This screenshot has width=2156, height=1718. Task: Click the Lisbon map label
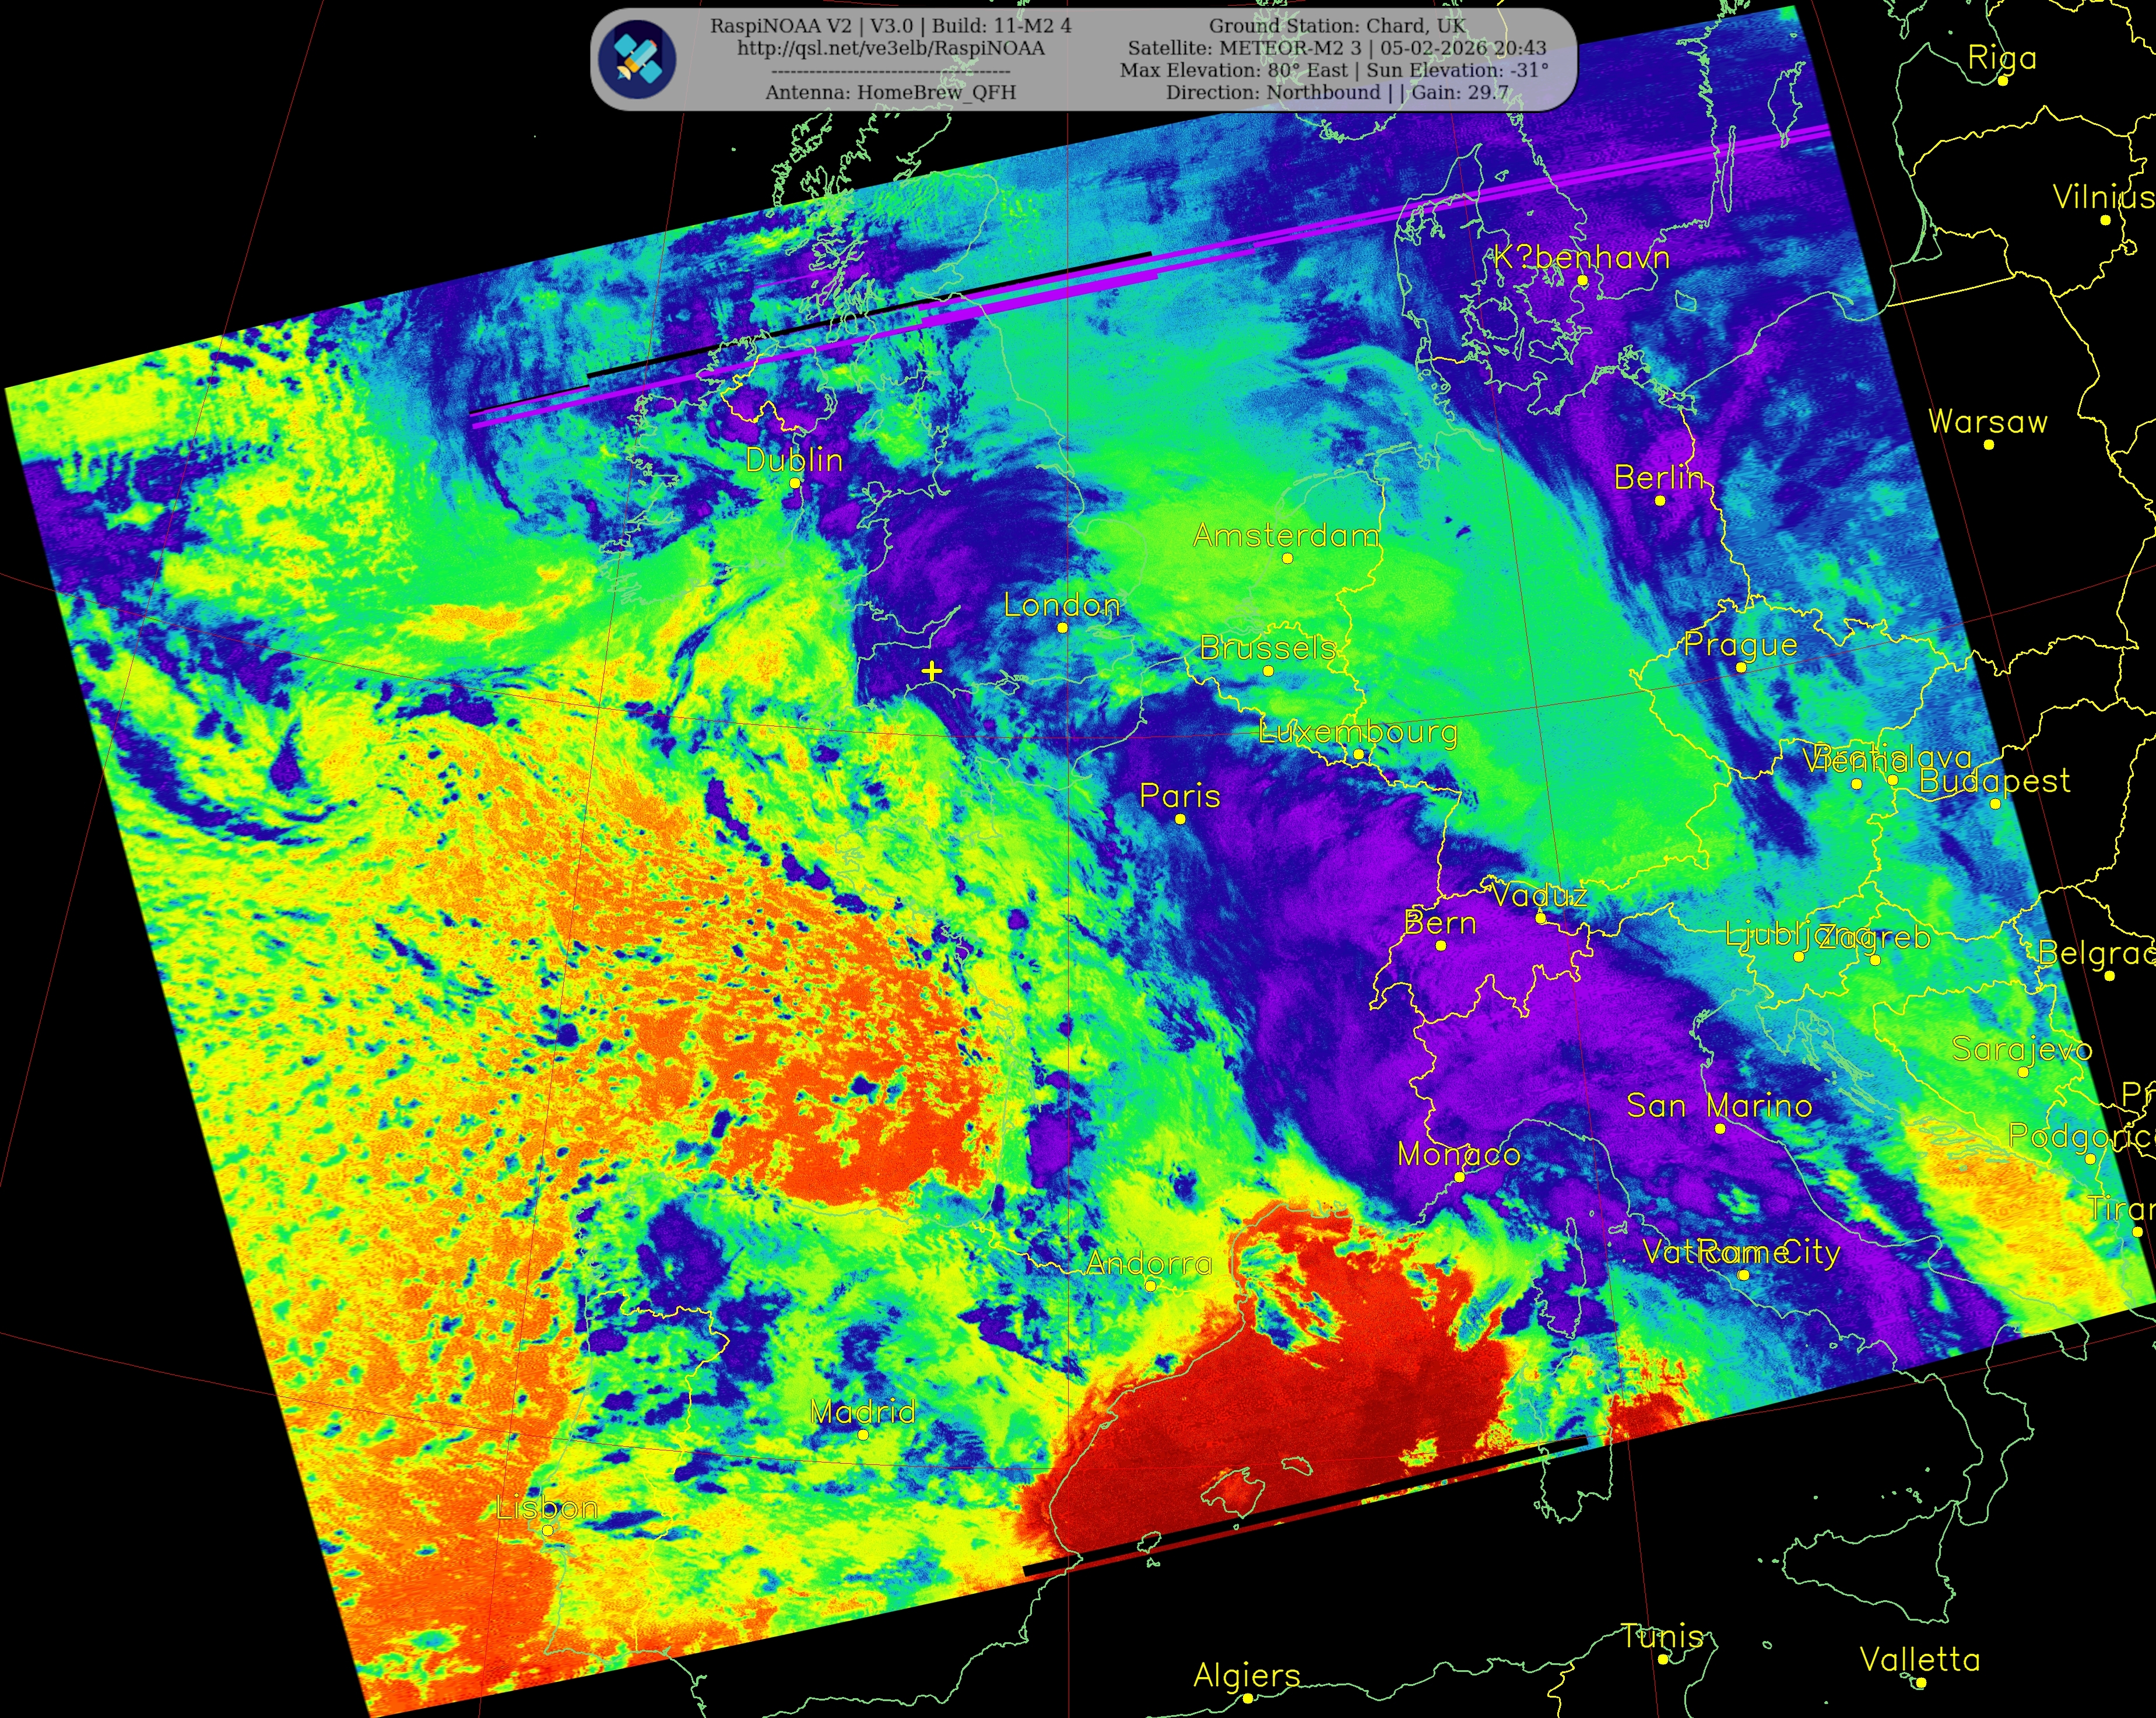click(547, 1507)
